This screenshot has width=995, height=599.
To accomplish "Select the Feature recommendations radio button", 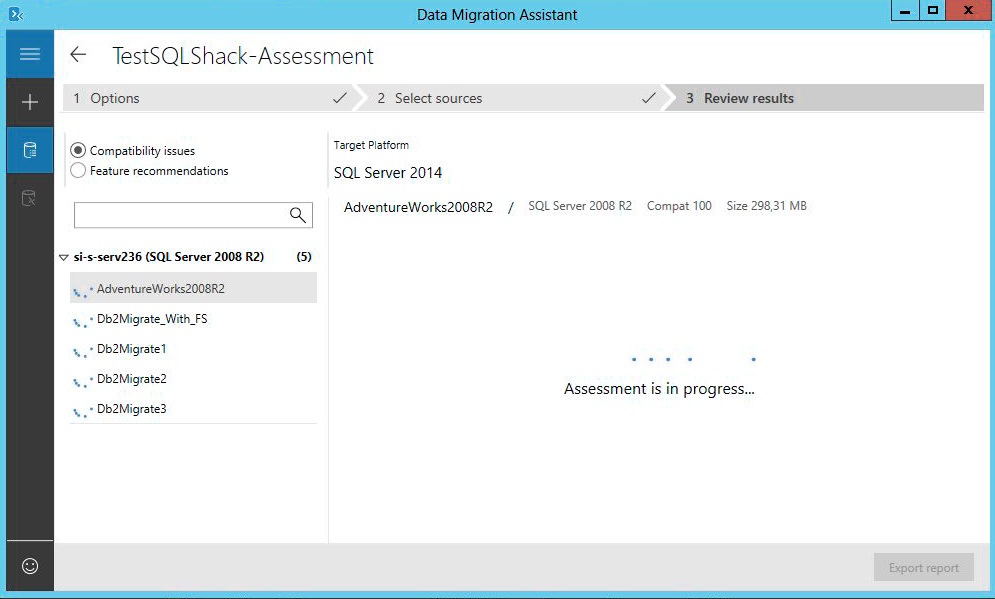I will click(x=79, y=171).
